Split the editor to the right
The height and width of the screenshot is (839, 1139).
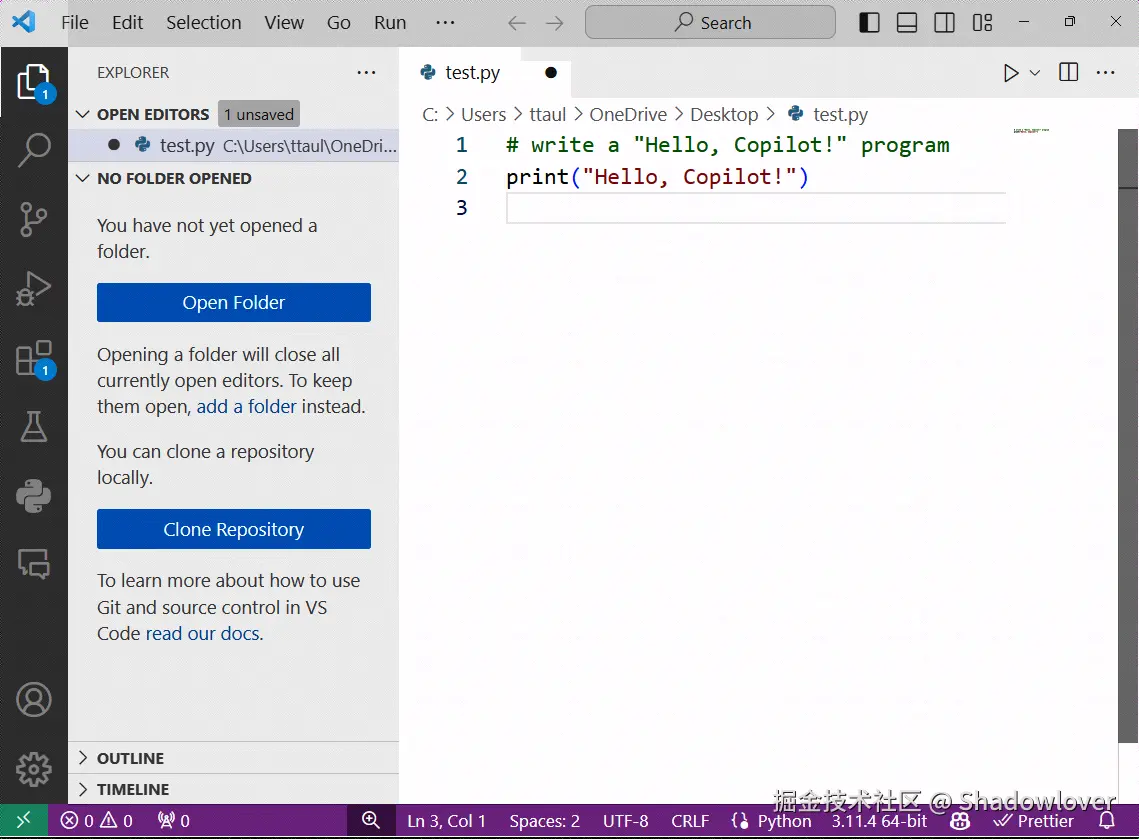[x=1069, y=73]
